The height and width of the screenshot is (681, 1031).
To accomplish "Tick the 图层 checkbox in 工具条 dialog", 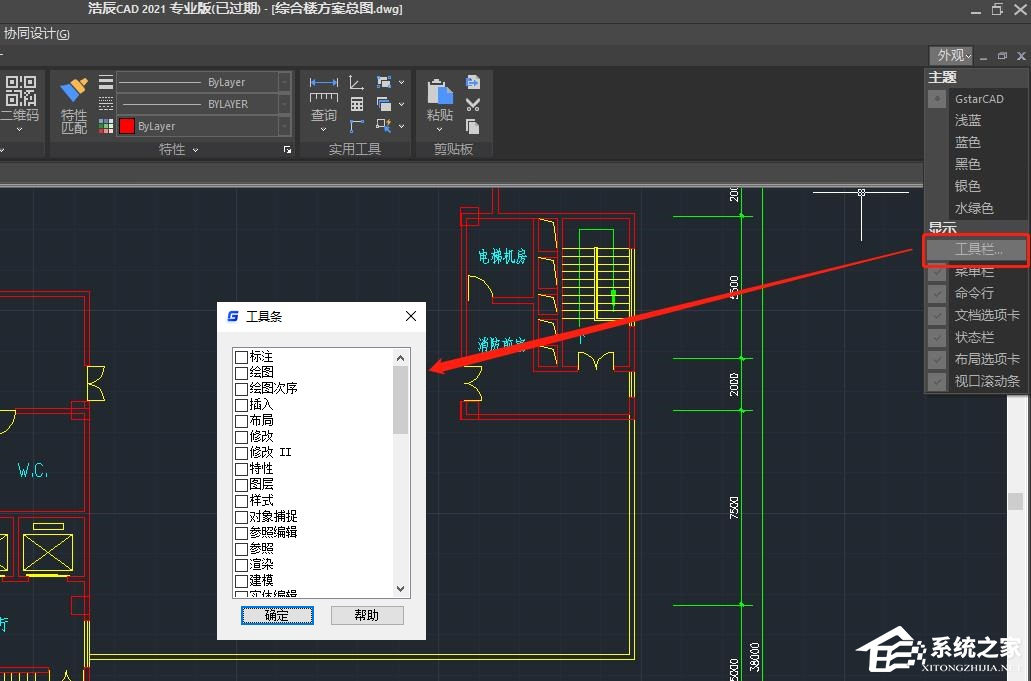I will (241, 485).
